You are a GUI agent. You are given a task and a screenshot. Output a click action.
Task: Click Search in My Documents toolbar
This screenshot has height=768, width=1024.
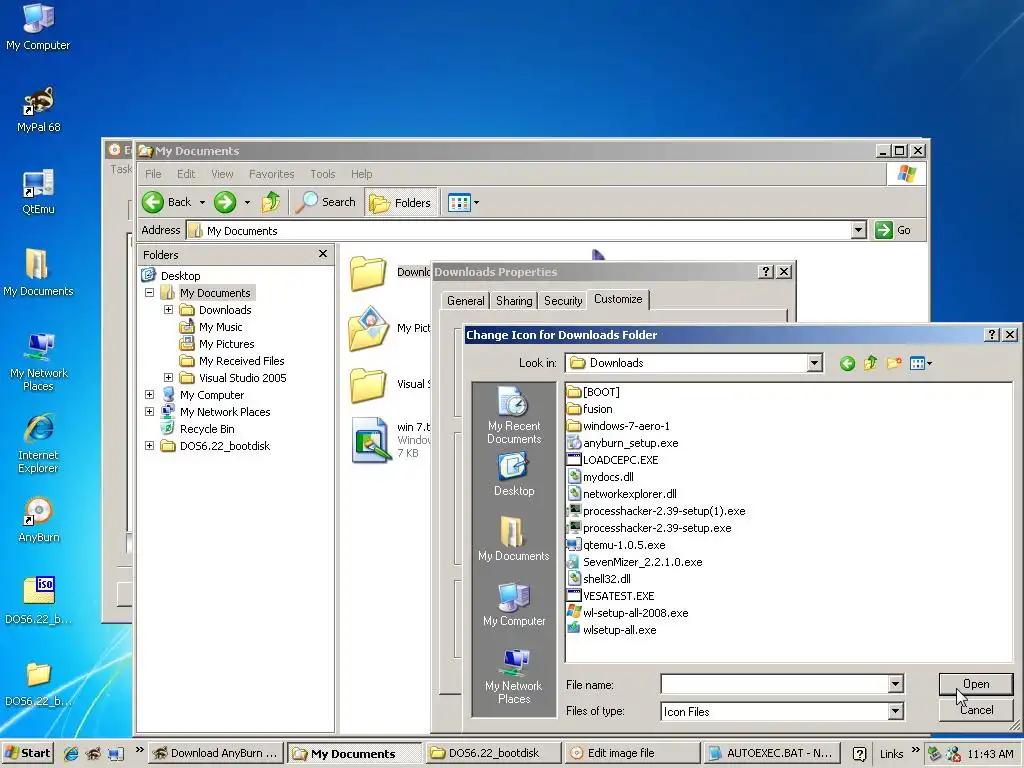[325, 202]
